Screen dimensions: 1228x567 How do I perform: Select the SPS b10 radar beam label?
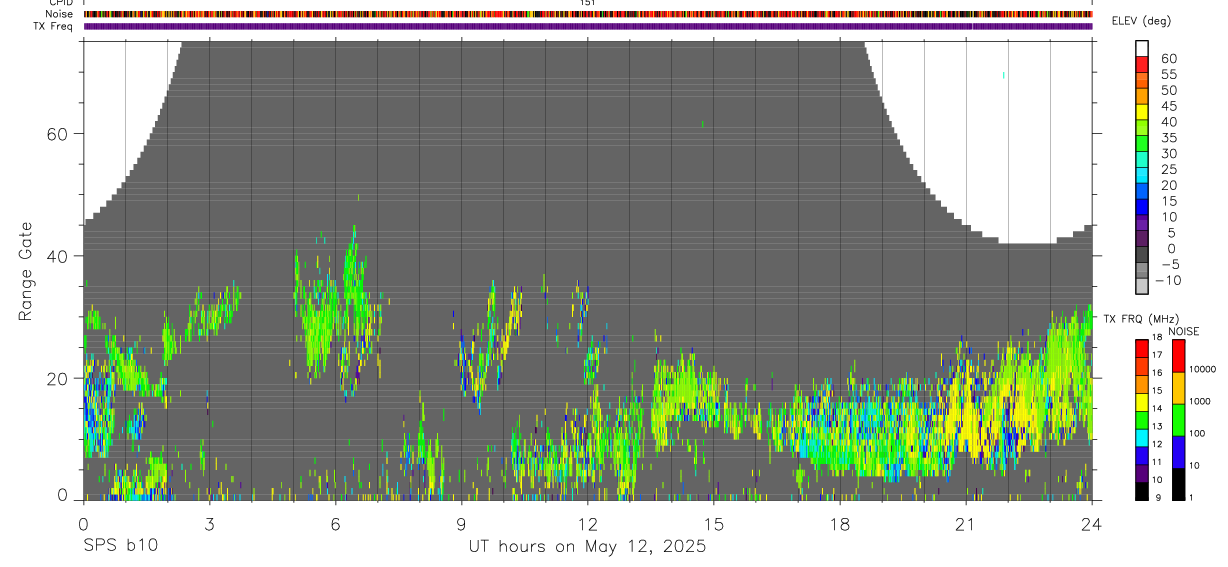[120, 546]
